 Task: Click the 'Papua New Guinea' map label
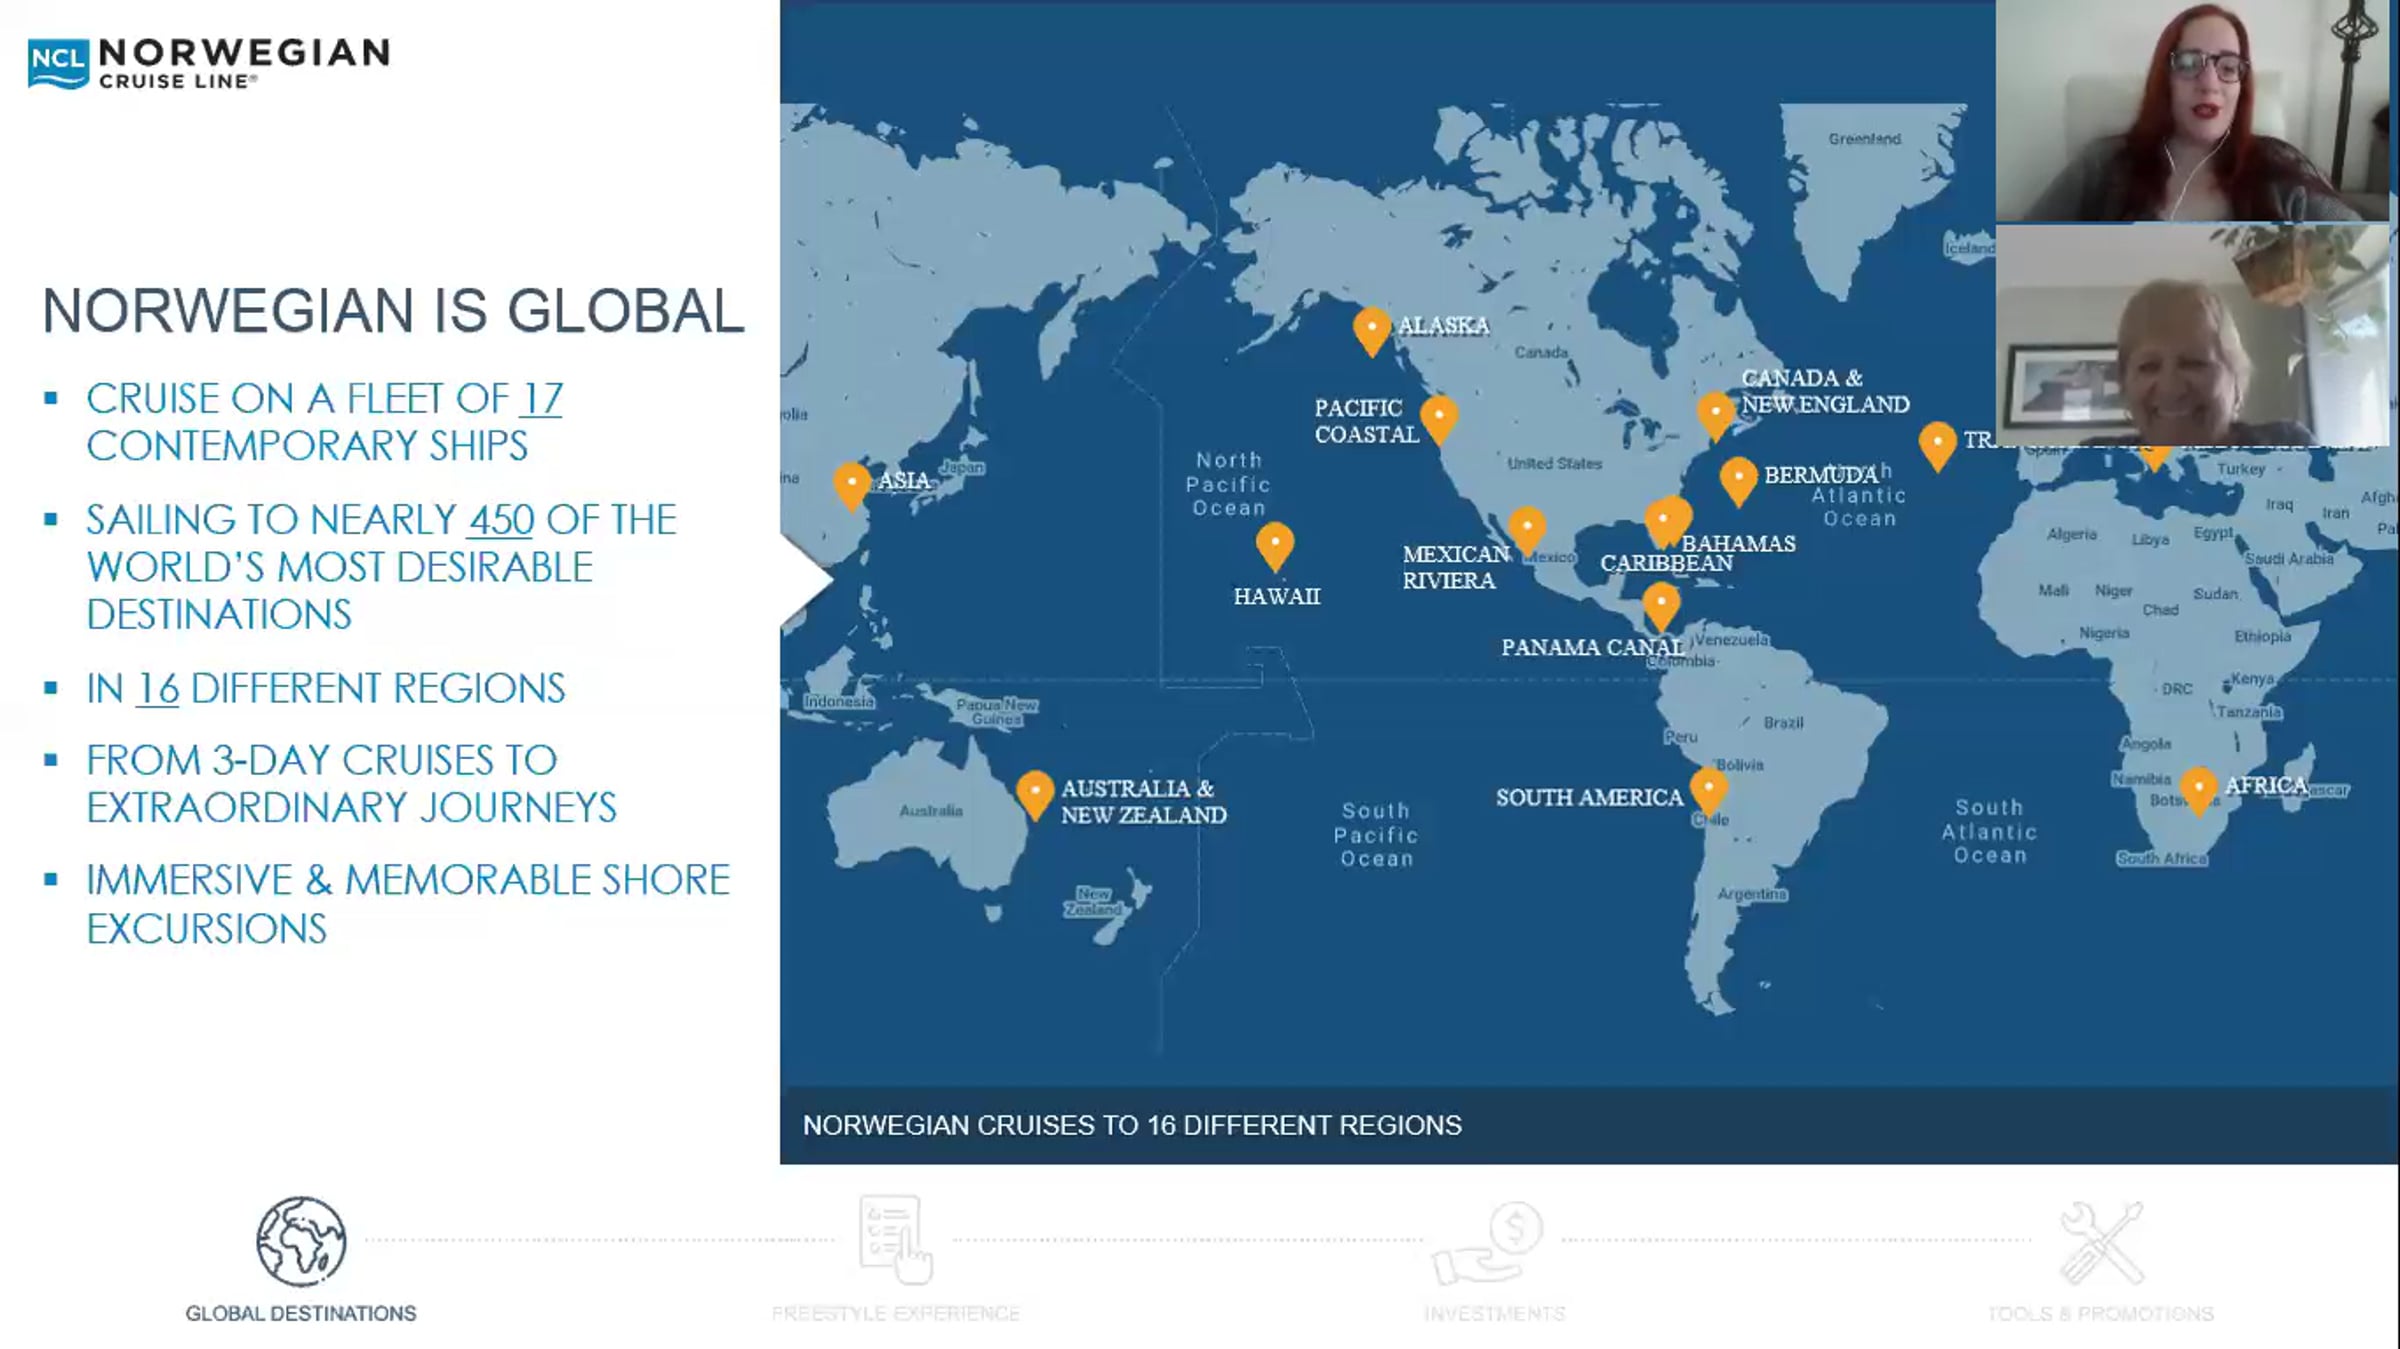[997, 711]
